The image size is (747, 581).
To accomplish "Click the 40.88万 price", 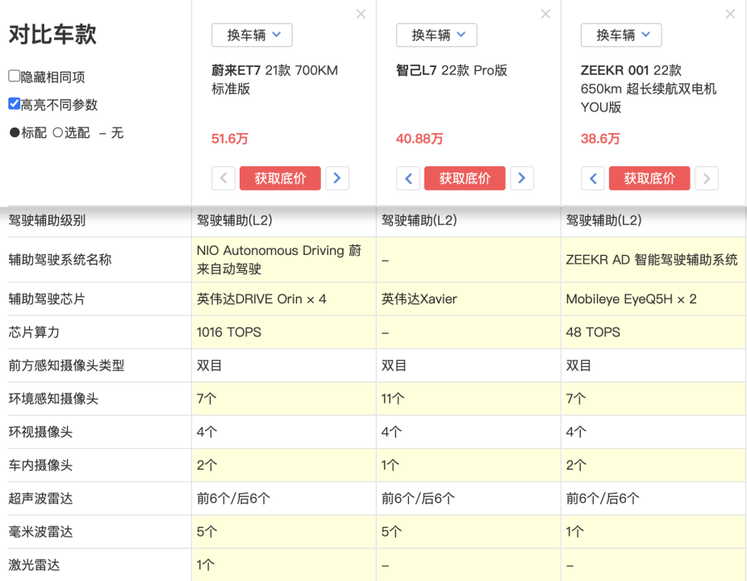I will click(419, 139).
